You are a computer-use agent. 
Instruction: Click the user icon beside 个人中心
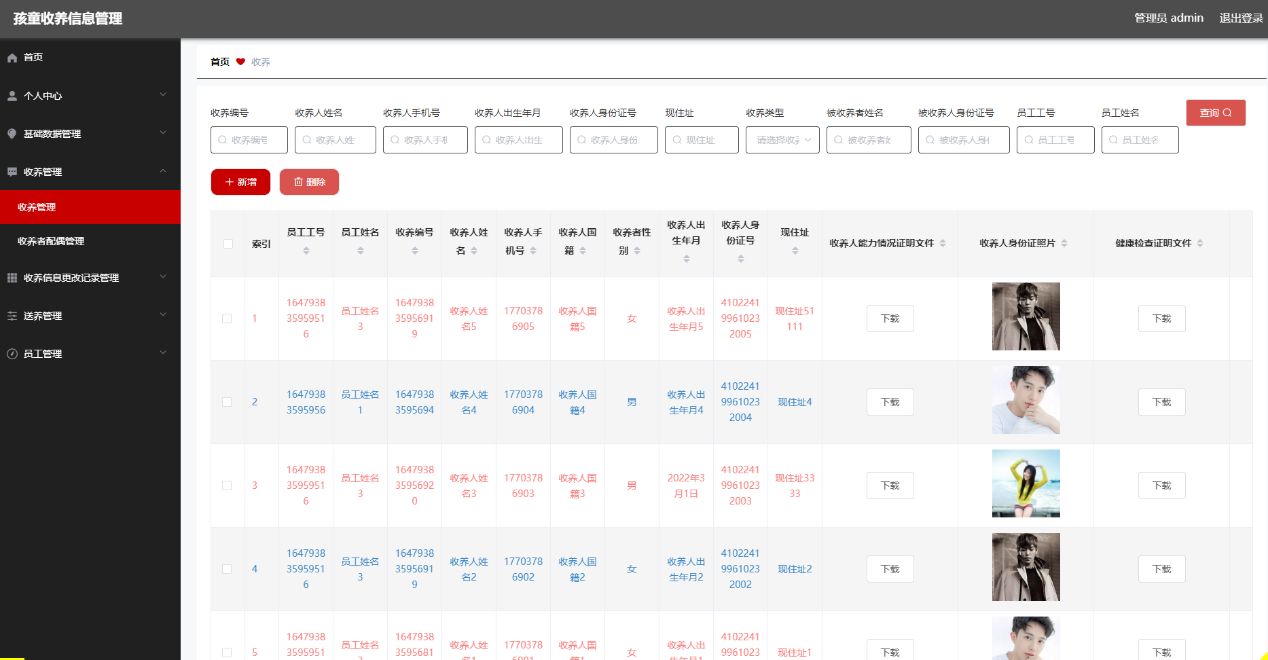12,96
